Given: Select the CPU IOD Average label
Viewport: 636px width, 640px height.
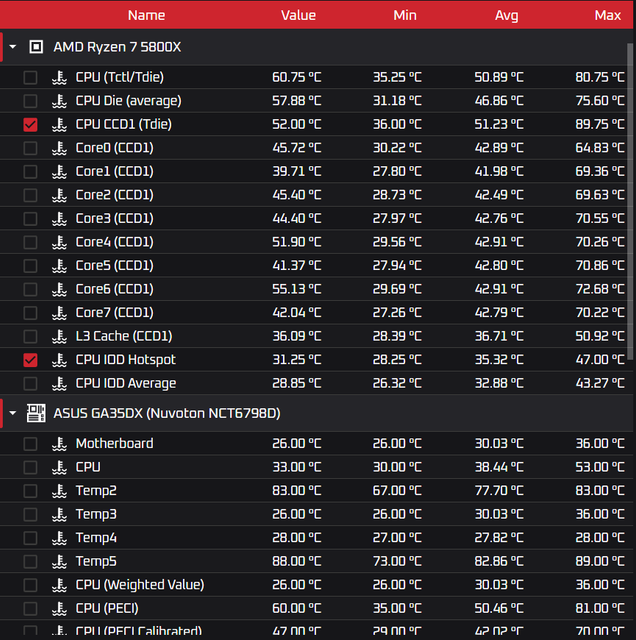Looking at the screenshot, I should pos(126,383).
